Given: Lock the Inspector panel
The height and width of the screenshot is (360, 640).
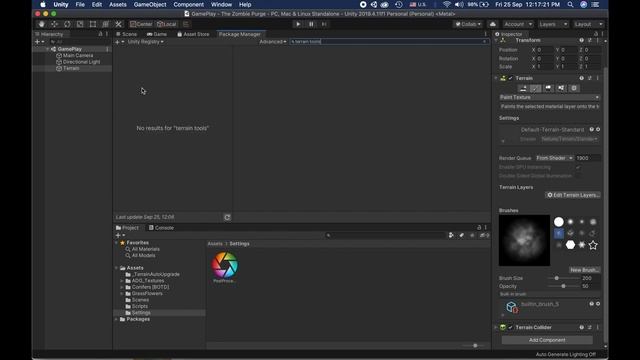Looking at the screenshot, I should [596, 34].
